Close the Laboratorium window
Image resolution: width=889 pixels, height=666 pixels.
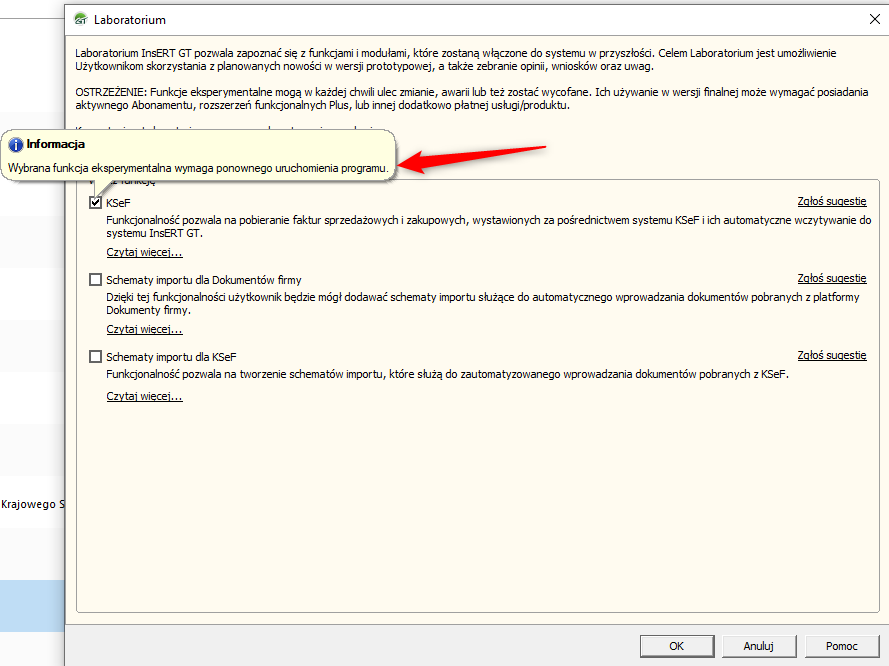(875, 19)
